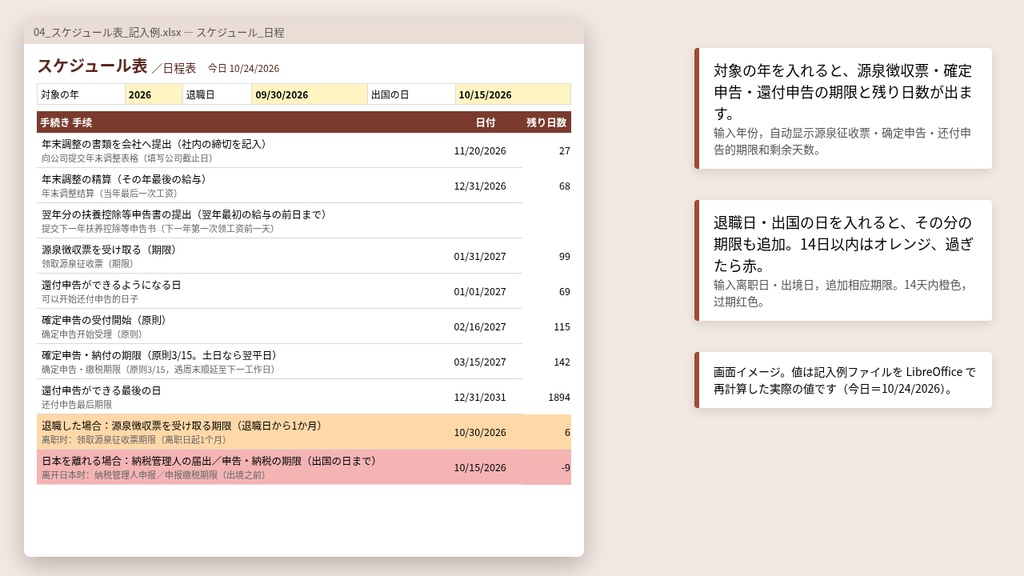
Task: Click the スケジュール表 title heading
Action: click(x=92, y=66)
